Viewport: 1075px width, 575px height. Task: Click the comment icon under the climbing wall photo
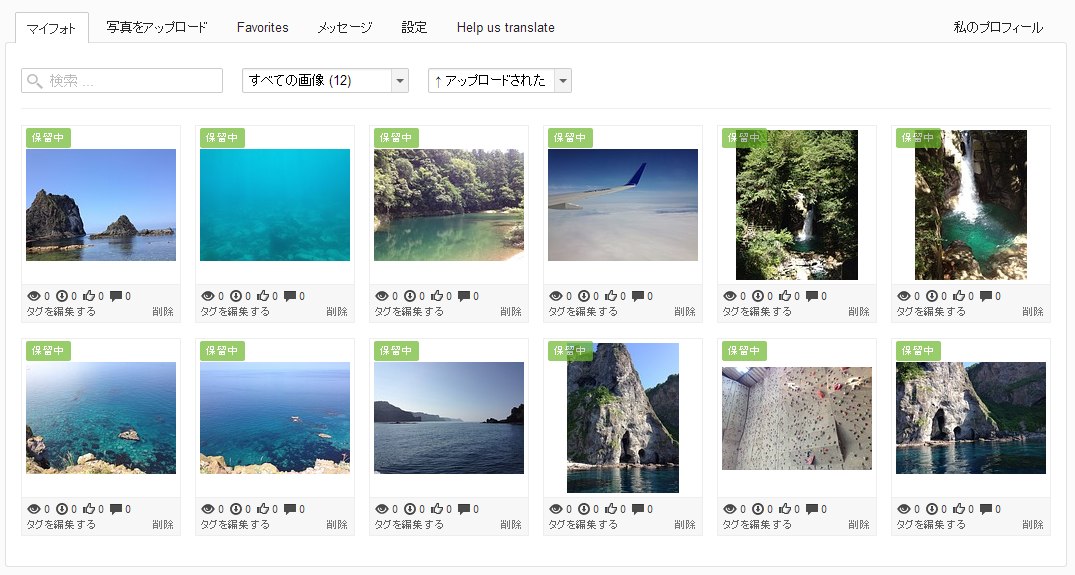tap(812, 509)
